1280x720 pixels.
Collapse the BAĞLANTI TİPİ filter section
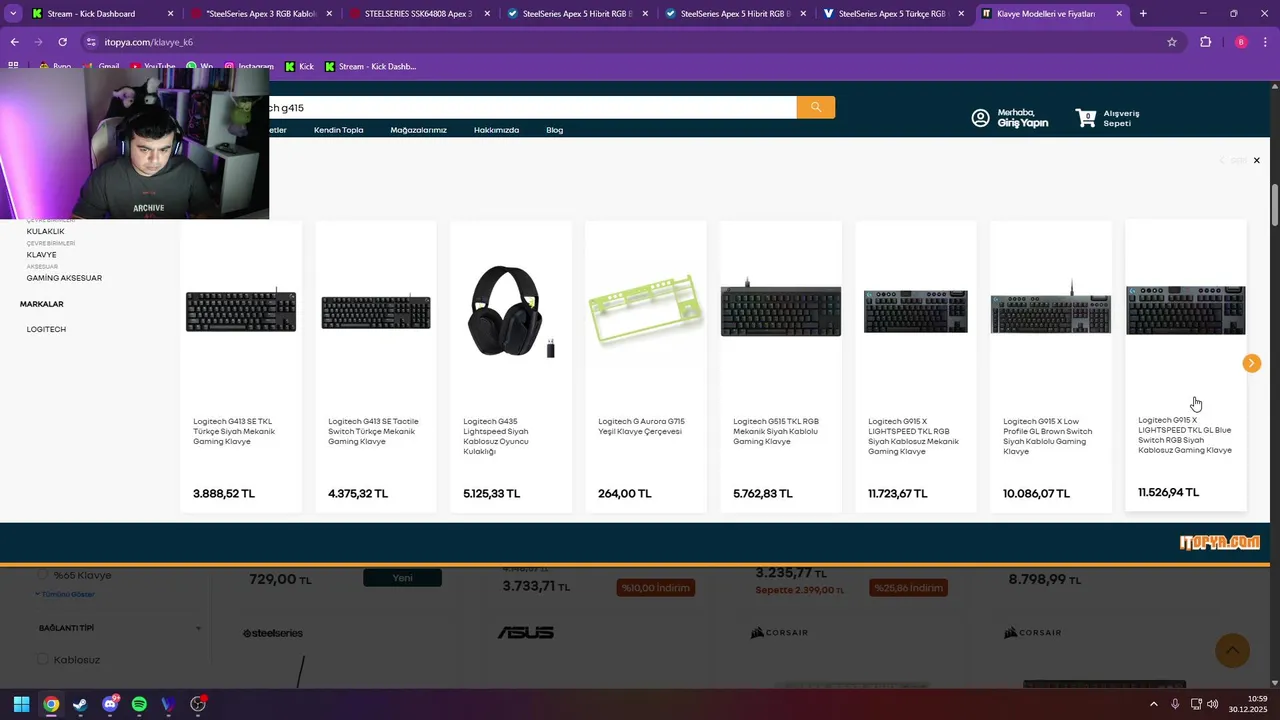(198, 628)
